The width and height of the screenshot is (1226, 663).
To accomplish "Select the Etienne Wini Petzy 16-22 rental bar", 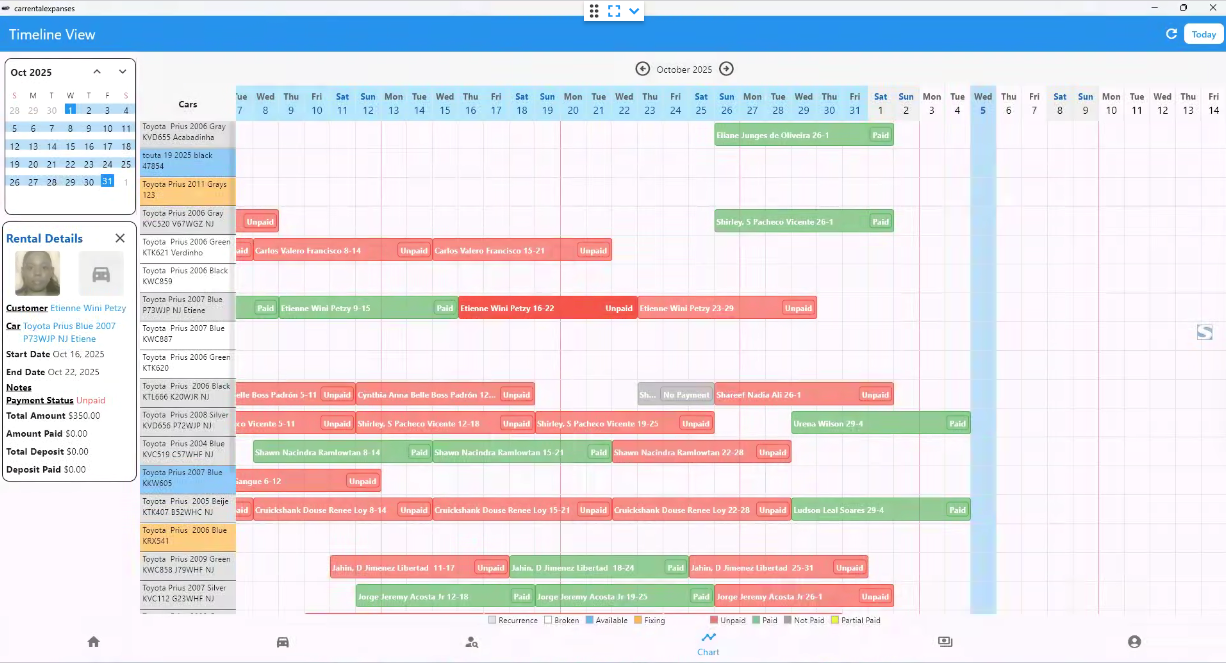I will pyautogui.click(x=547, y=309).
